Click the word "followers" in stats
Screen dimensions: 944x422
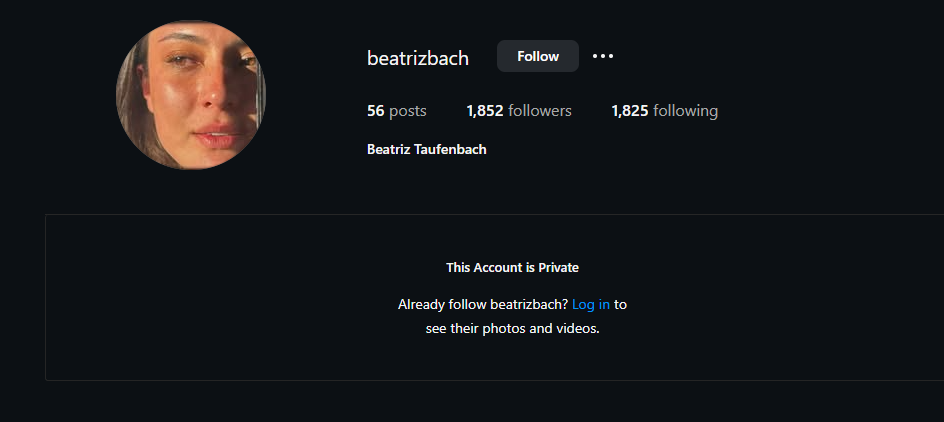point(540,111)
